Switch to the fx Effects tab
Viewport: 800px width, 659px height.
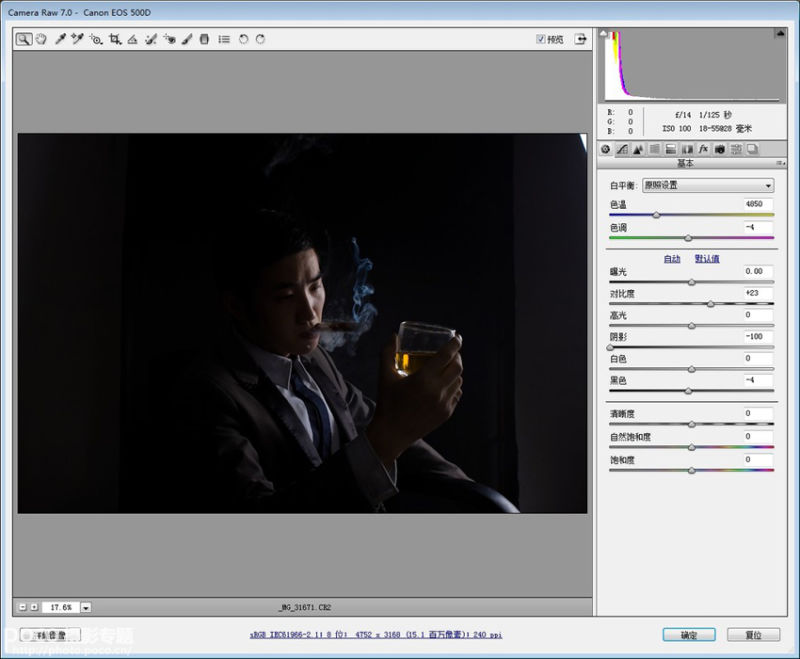[x=703, y=149]
